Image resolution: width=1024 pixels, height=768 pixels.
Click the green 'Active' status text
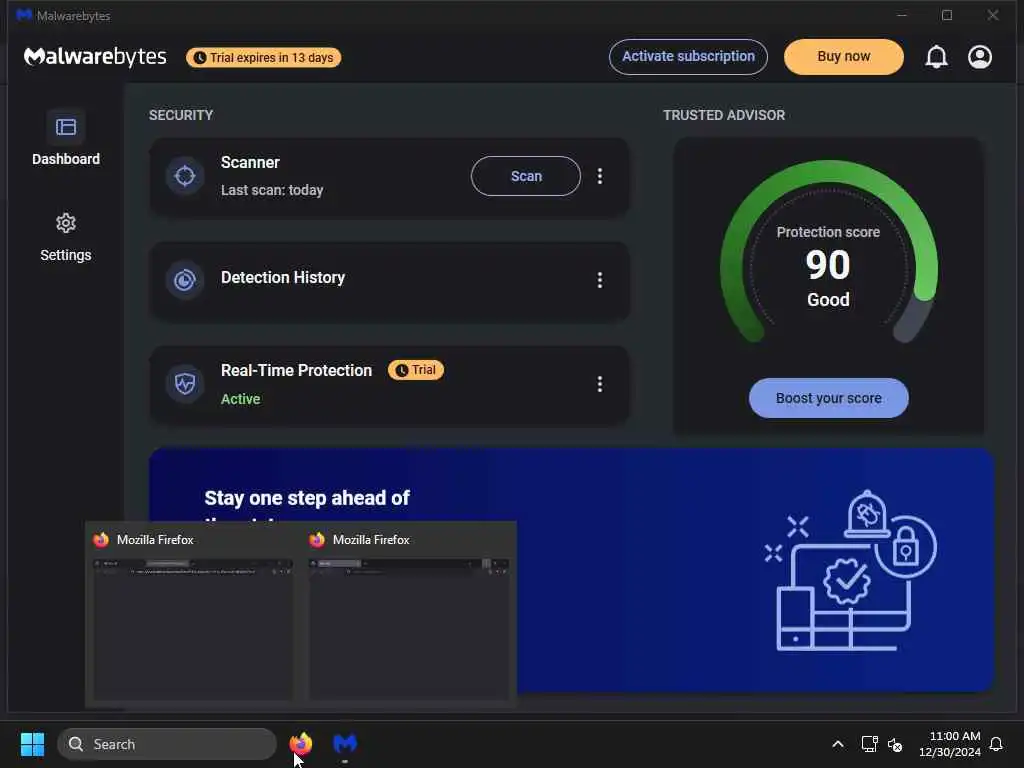[x=240, y=399]
